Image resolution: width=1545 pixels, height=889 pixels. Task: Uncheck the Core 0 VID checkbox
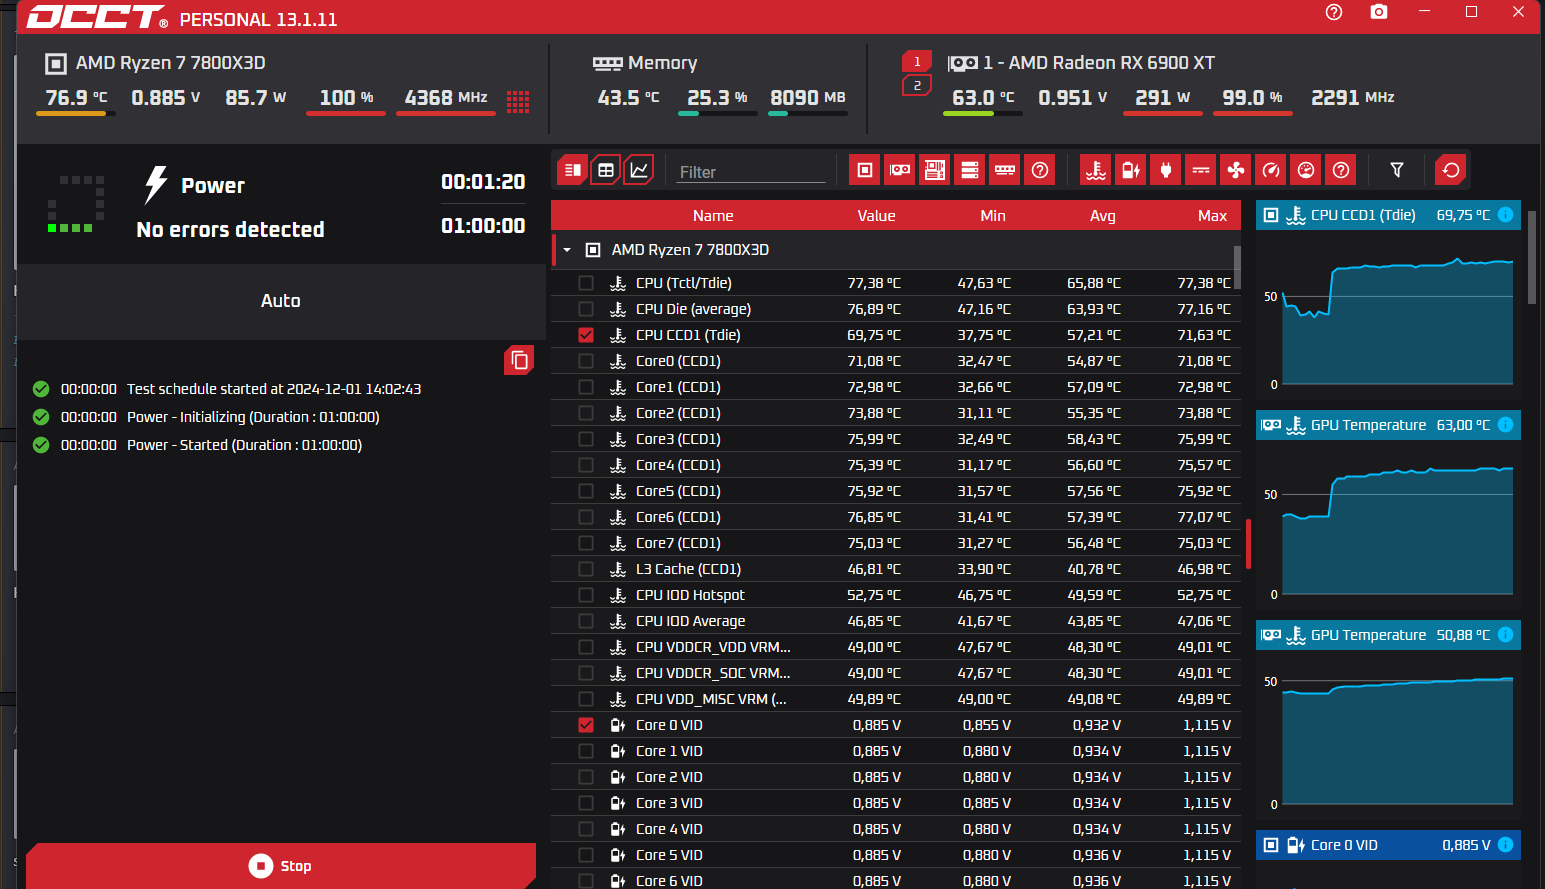coord(586,725)
